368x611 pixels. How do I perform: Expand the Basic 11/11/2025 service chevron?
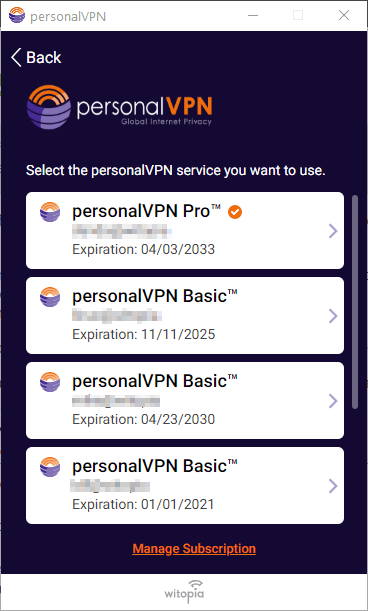pos(333,316)
